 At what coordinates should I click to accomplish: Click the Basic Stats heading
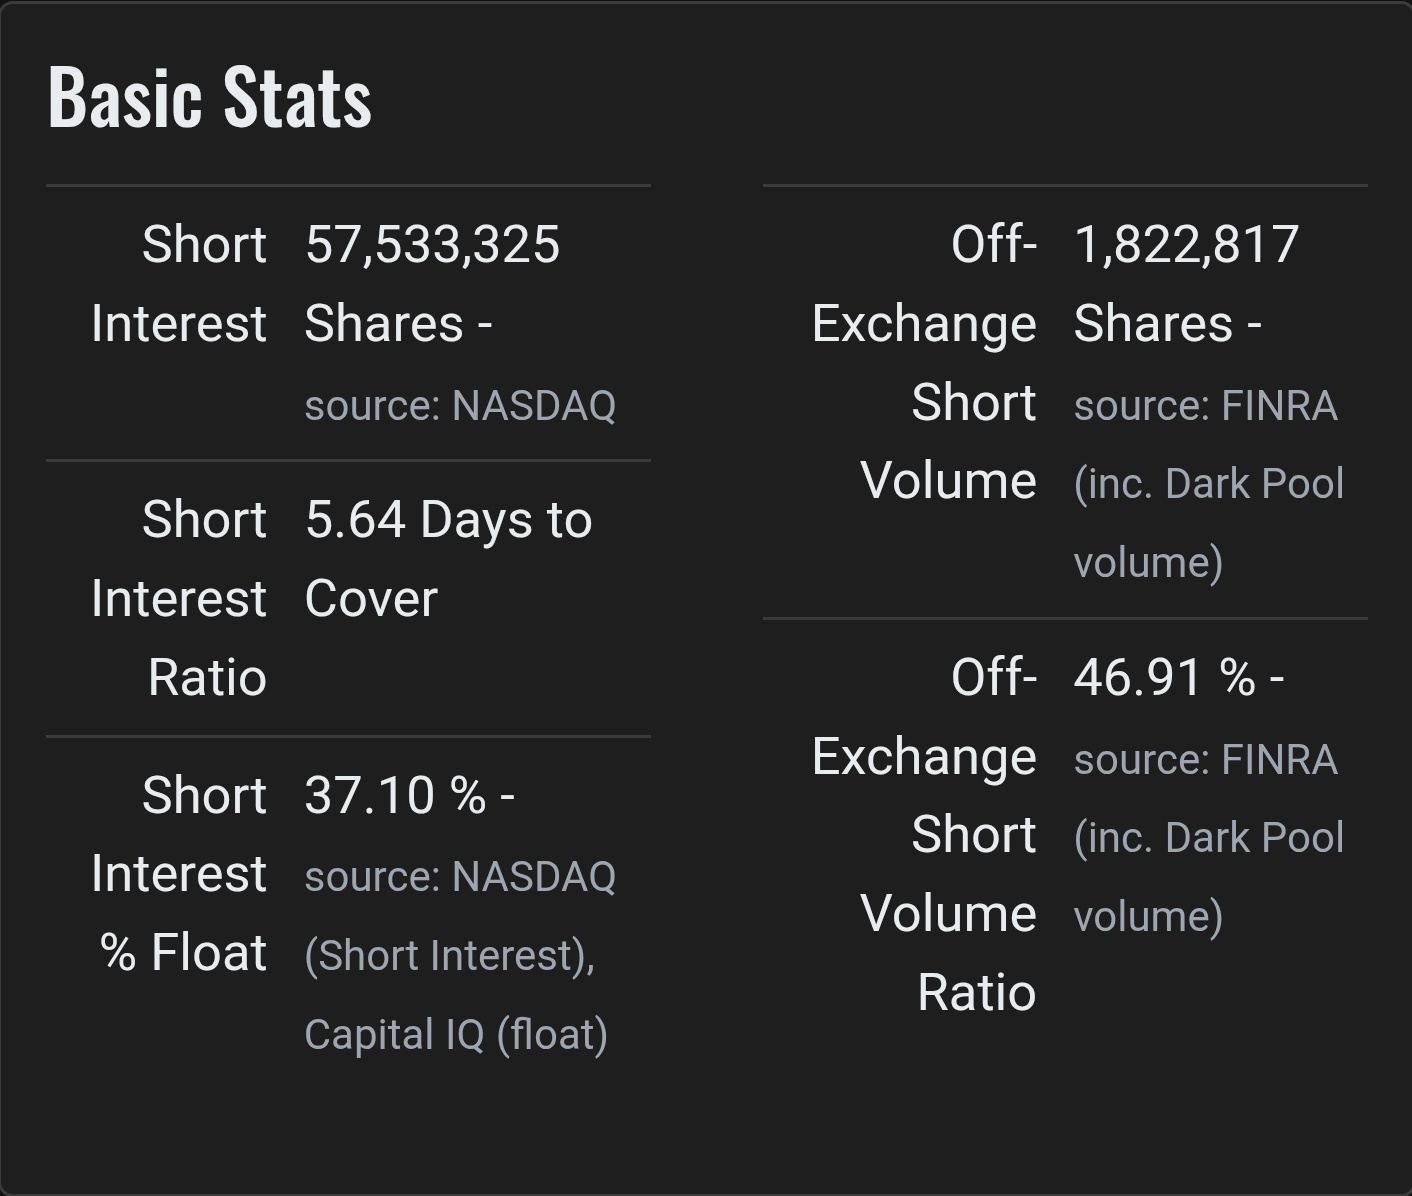click(210, 97)
